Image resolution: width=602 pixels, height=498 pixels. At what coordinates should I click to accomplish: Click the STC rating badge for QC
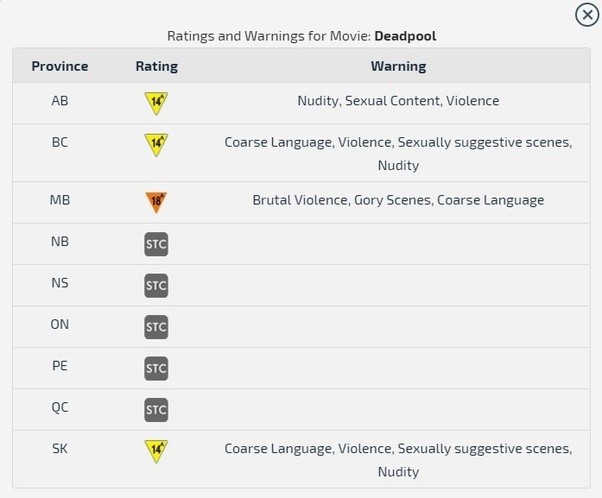(156, 410)
